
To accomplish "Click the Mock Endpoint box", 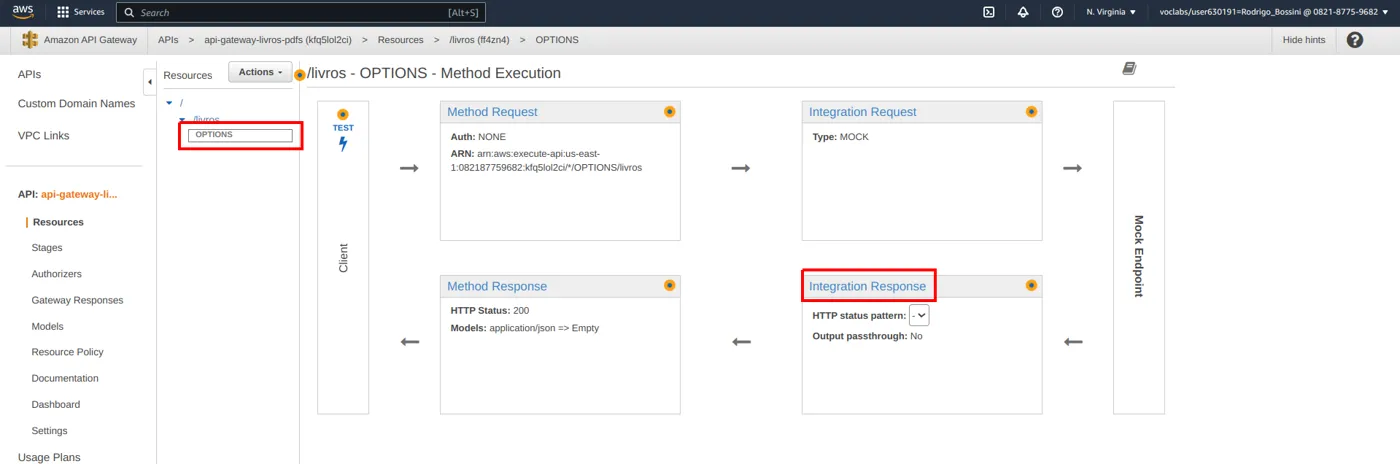I will (x=1139, y=257).
